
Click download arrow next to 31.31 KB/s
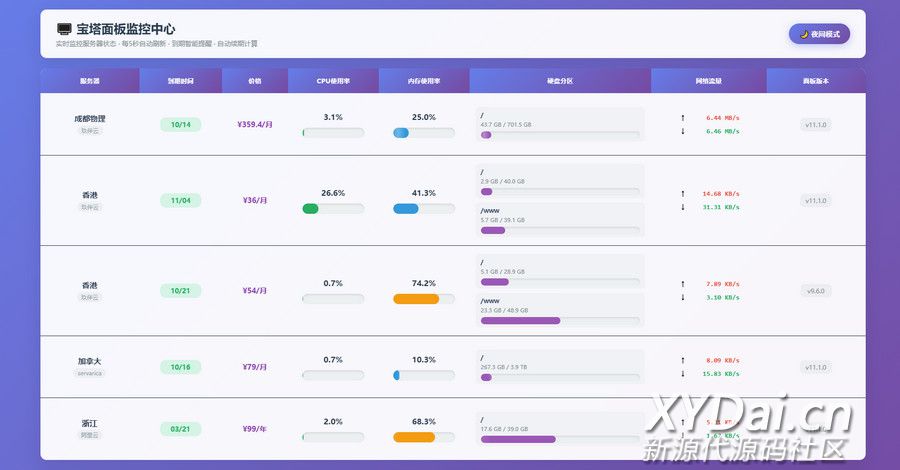point(683,207)
